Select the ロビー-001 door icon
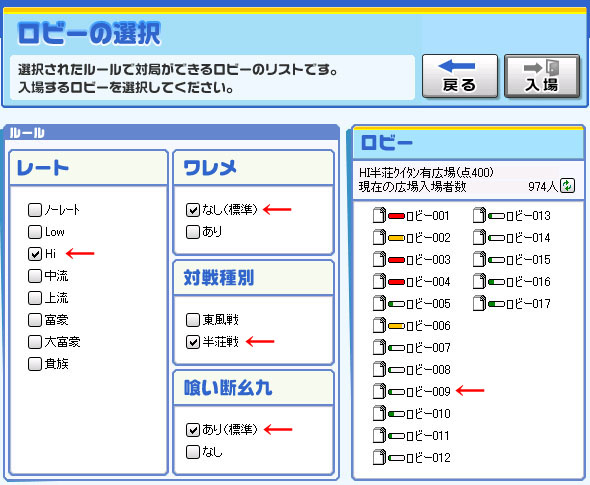The width and height of the screenshot is (590, 485). pos(379,215)
